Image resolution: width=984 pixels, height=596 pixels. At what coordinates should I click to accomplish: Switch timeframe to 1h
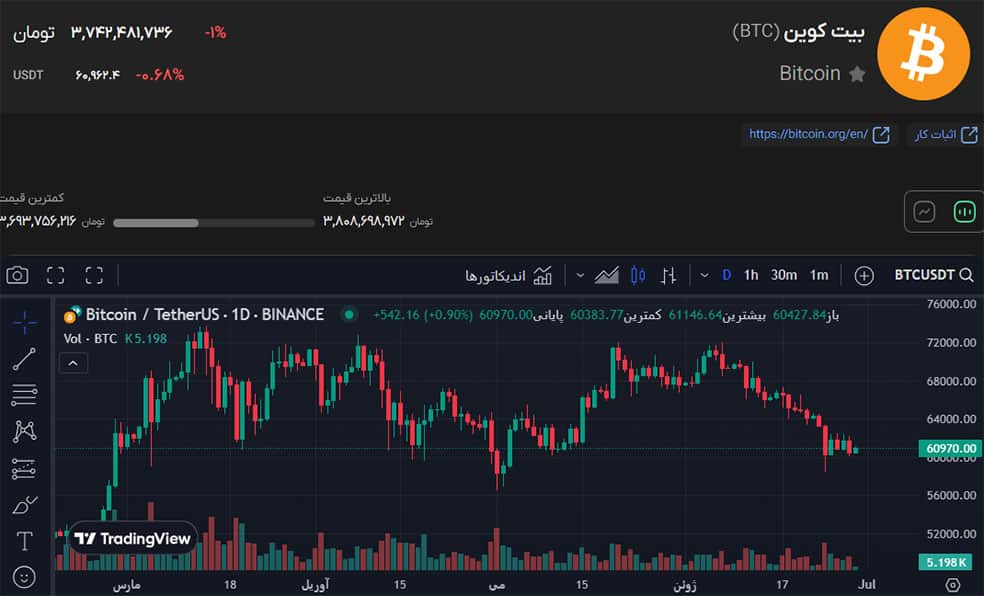[x=751, y=275]
